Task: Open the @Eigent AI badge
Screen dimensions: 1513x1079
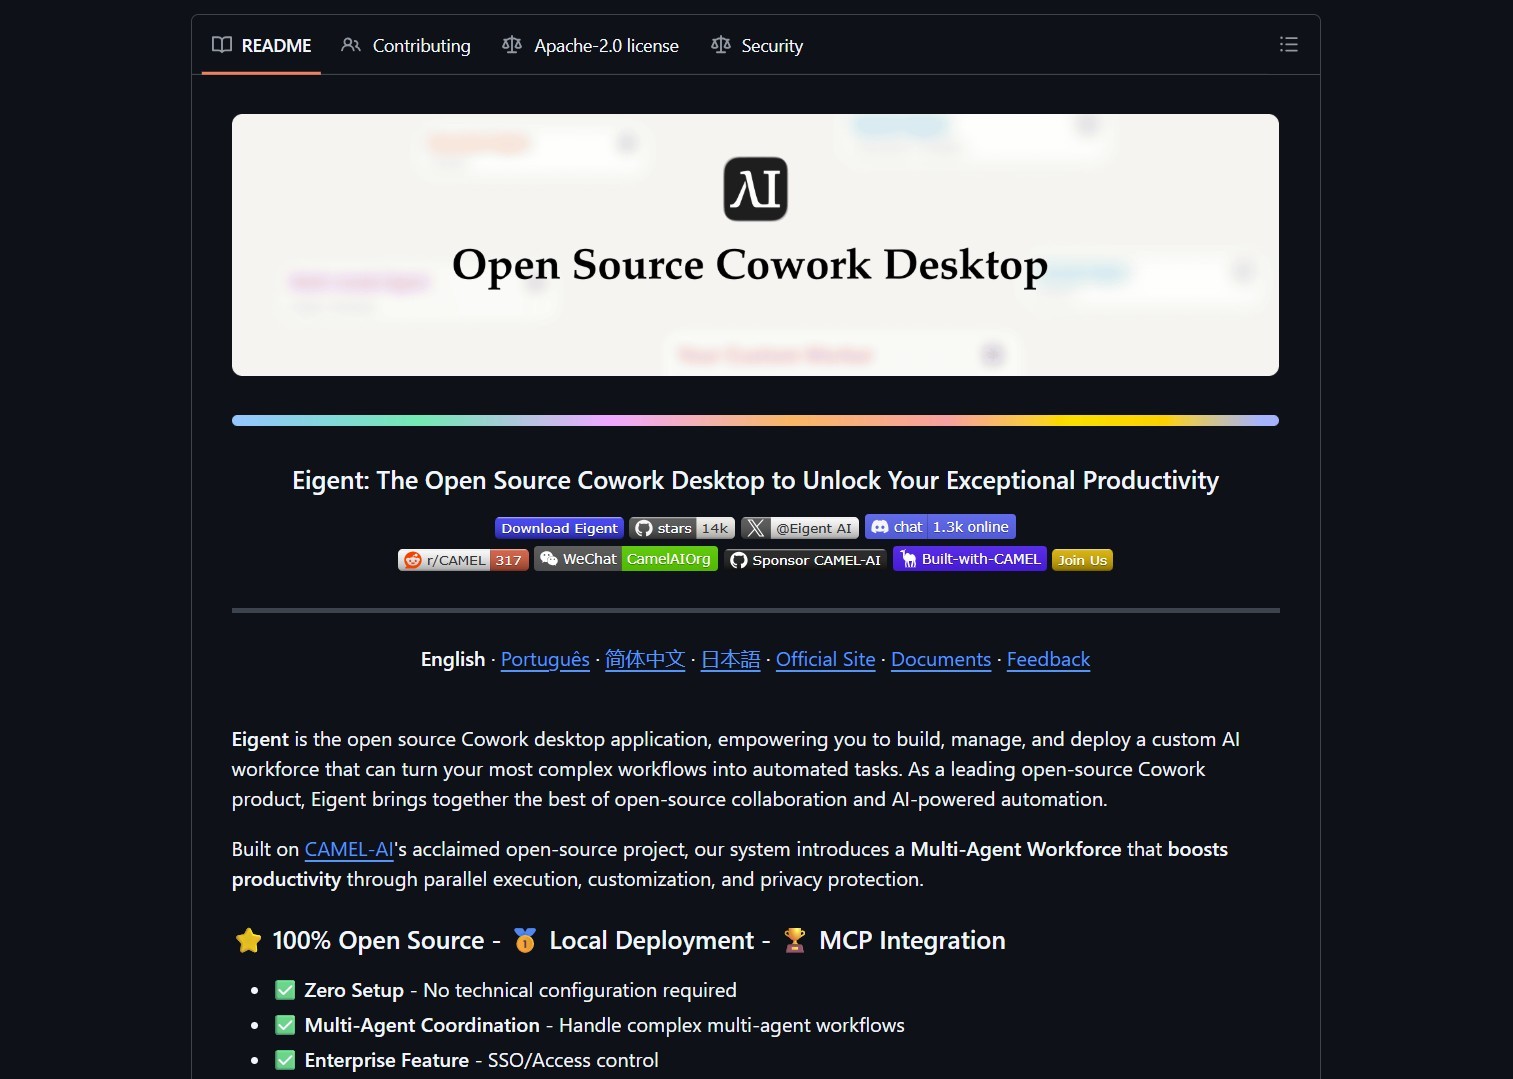Action: [x=800, y=528]
